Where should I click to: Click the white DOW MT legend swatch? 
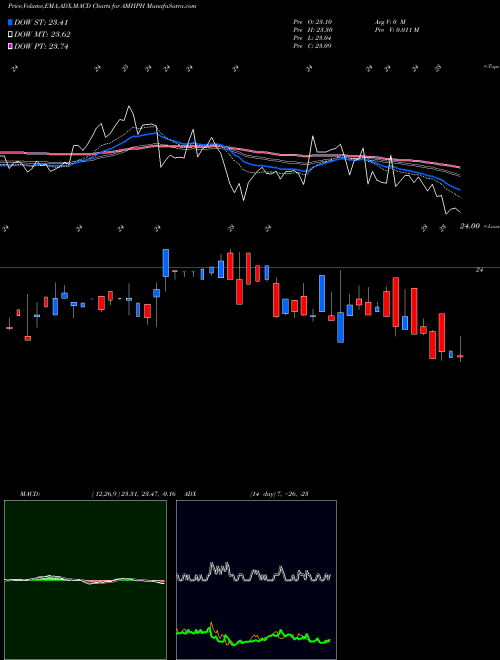click(x=11, y=35)
